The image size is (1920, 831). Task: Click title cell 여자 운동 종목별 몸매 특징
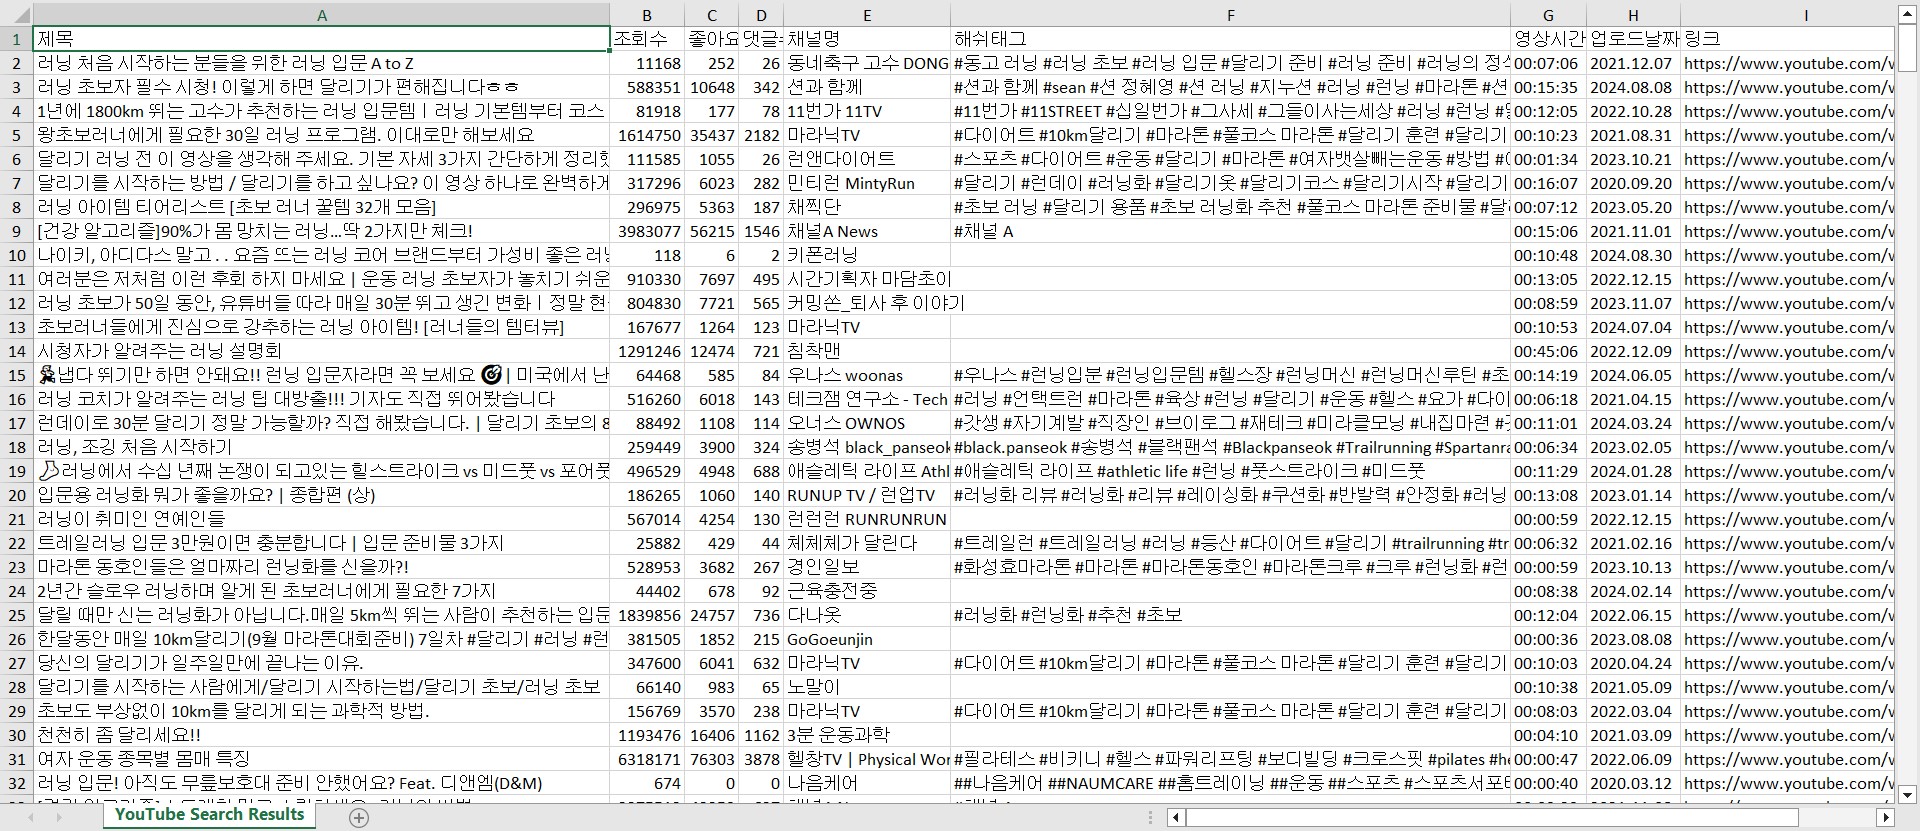(x=321, y=759)
